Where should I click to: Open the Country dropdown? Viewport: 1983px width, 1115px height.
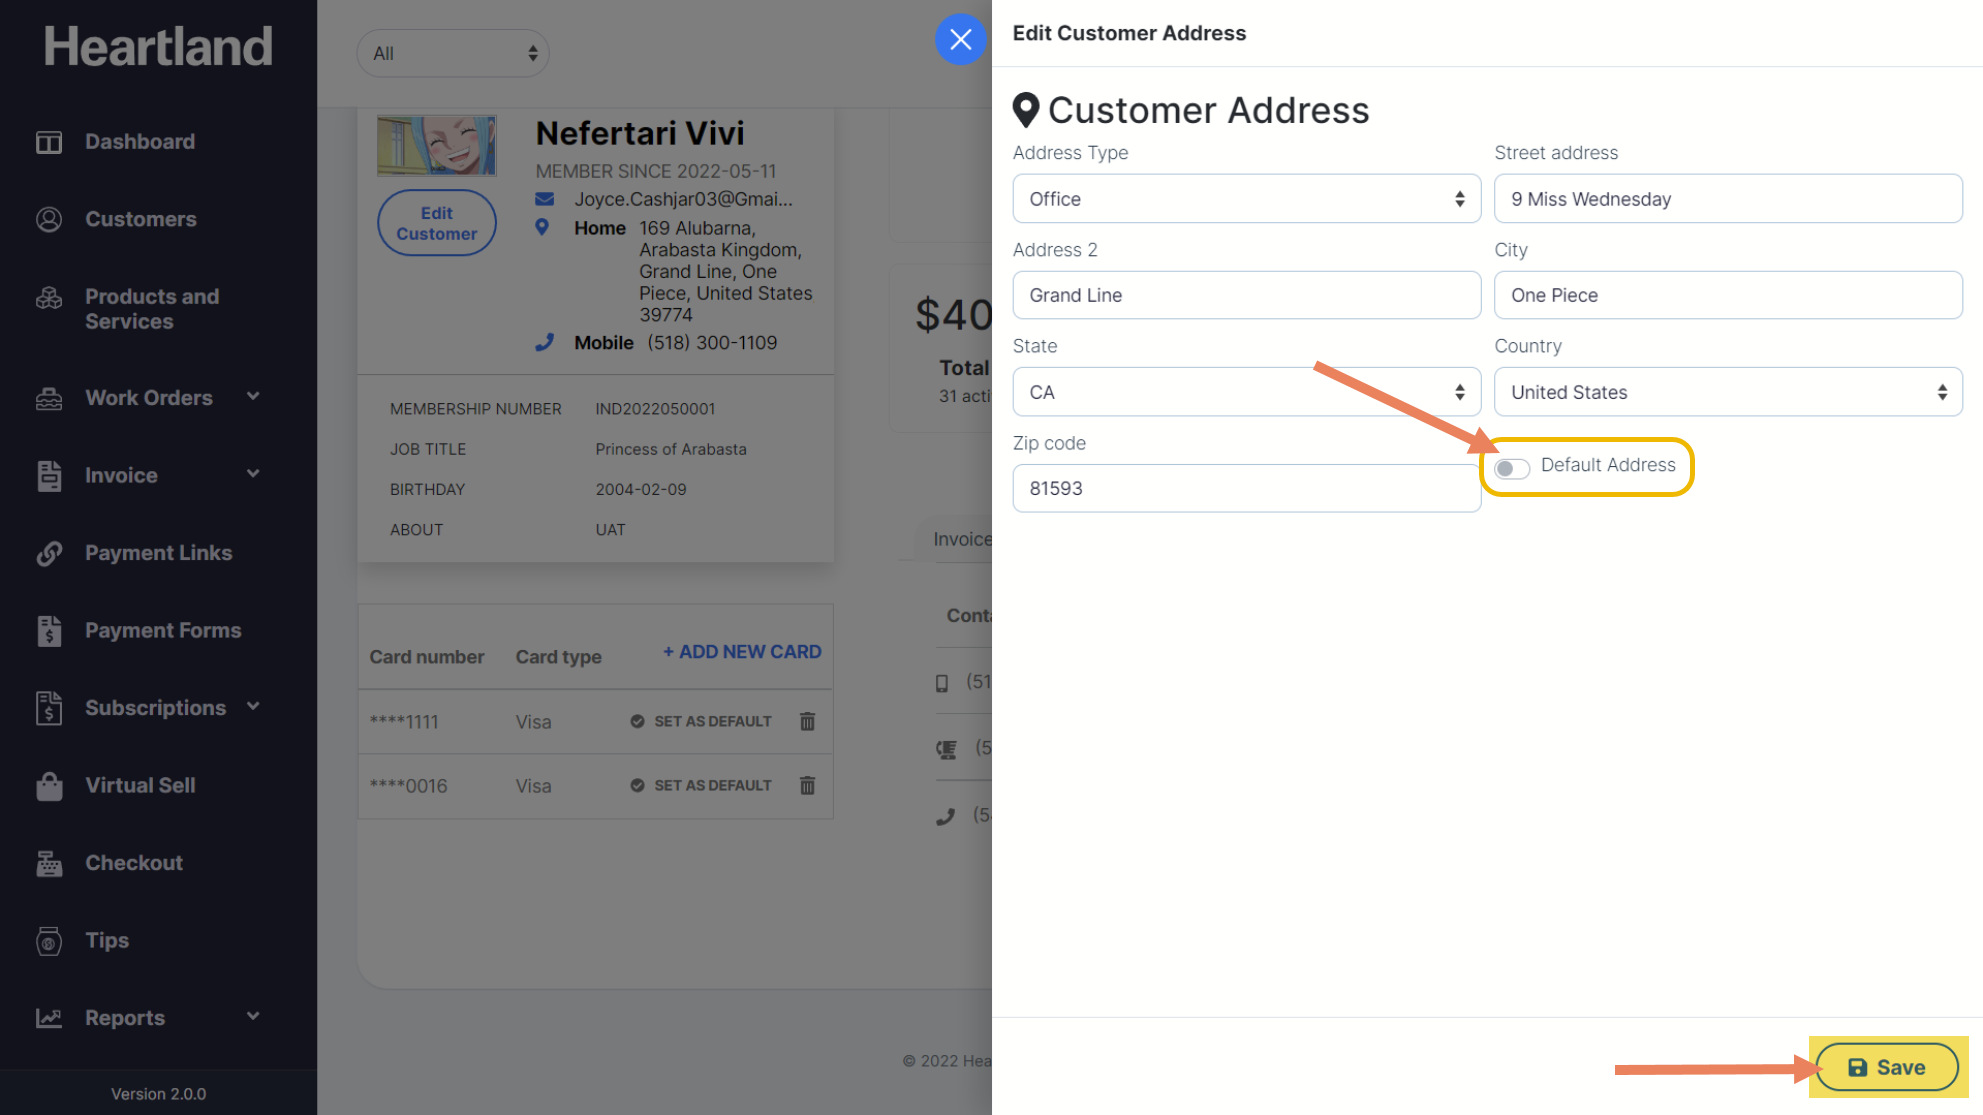[x=1727, y=392]
